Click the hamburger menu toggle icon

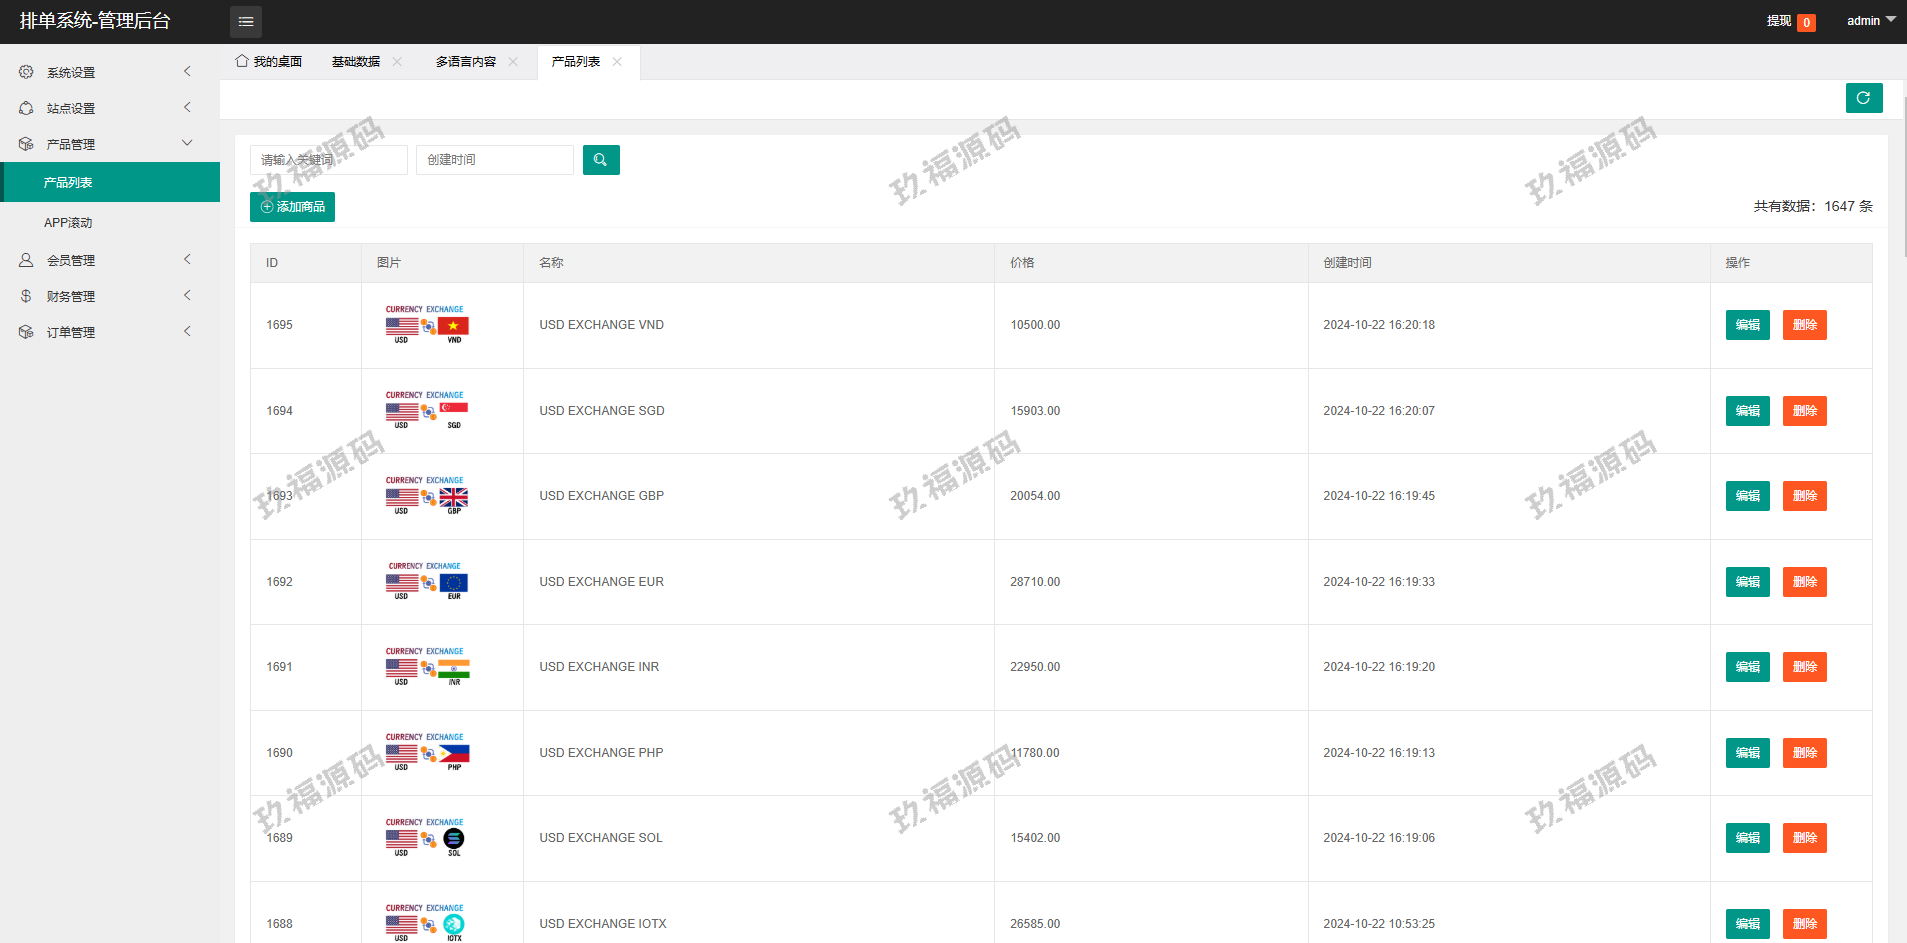tap(246, 21)
